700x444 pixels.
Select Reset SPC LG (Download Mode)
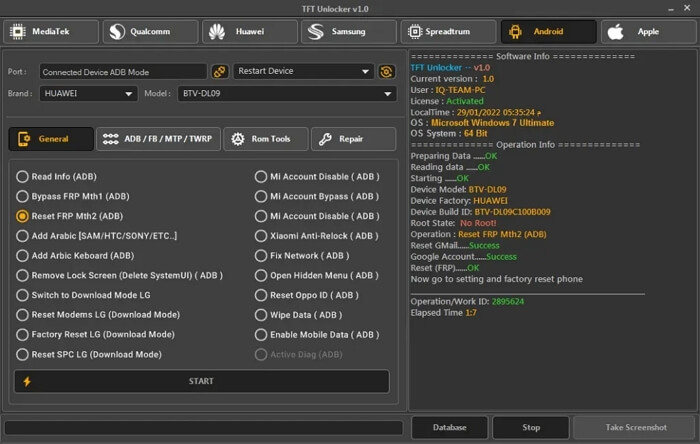click(x=89, y=354)
